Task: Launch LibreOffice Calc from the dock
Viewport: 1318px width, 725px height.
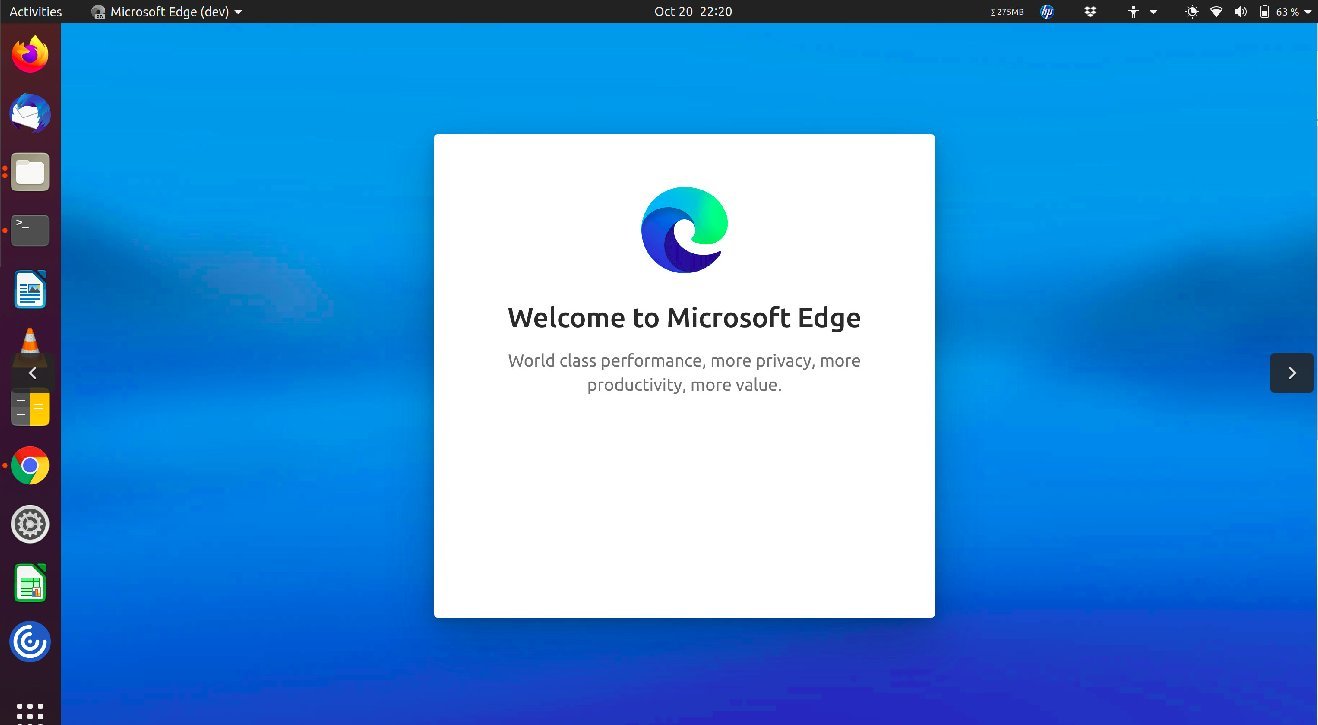Action: [30, 582]
